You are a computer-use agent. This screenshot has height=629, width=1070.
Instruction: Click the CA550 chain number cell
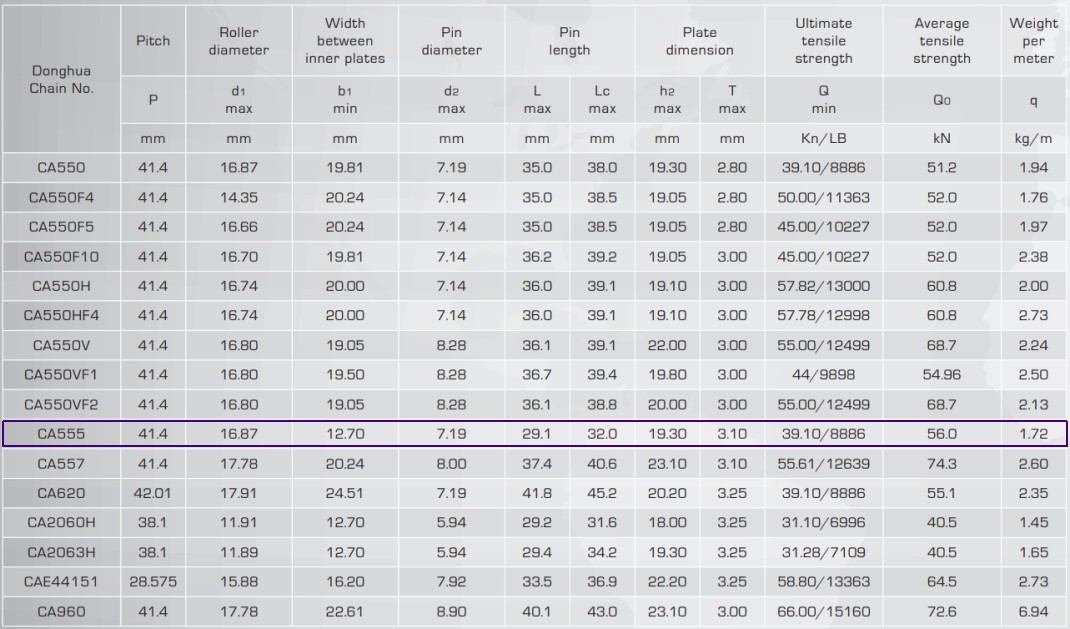point(61,168)
